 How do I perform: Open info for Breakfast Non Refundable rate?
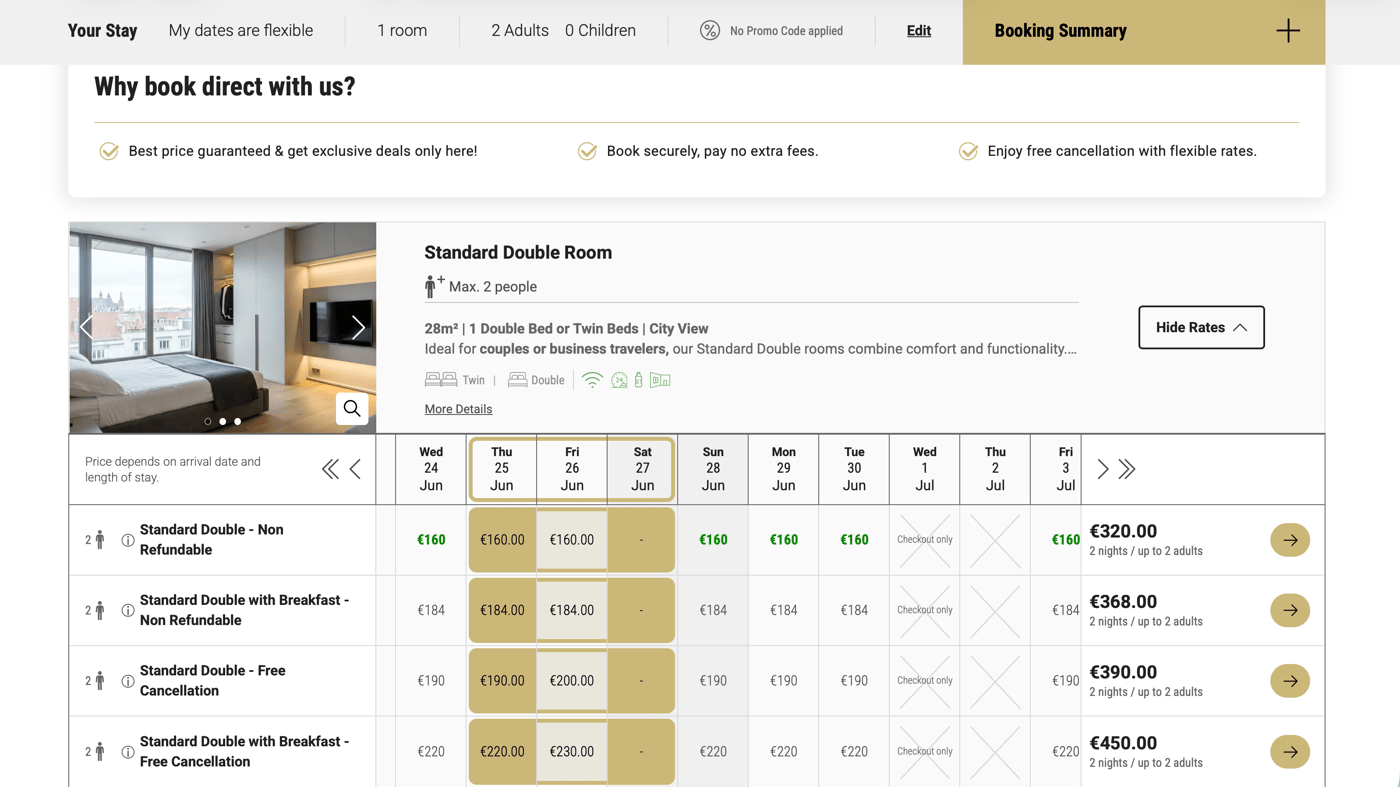128,610
